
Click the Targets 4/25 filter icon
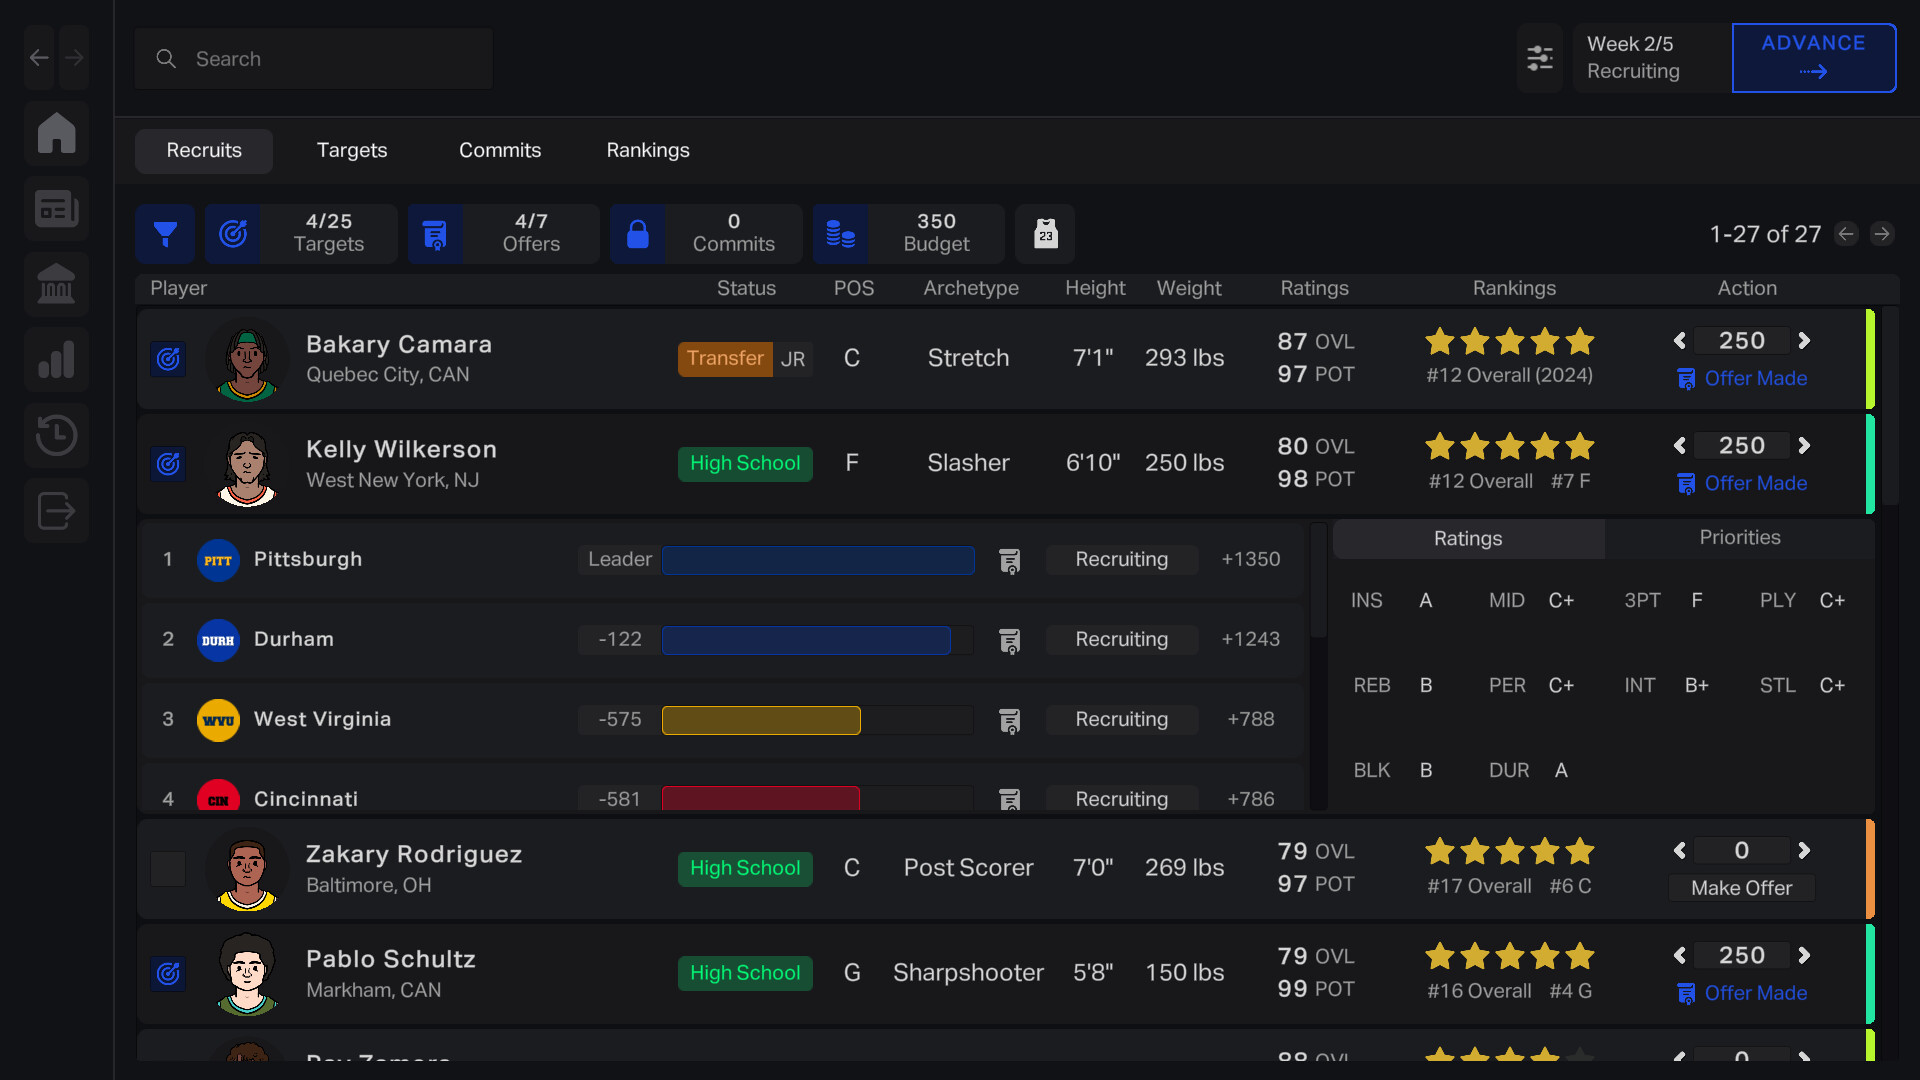point(233,234)
